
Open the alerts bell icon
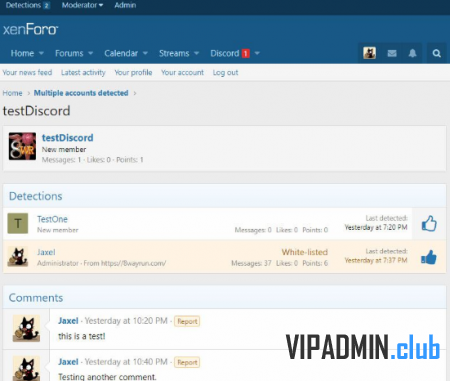[412, 53]
